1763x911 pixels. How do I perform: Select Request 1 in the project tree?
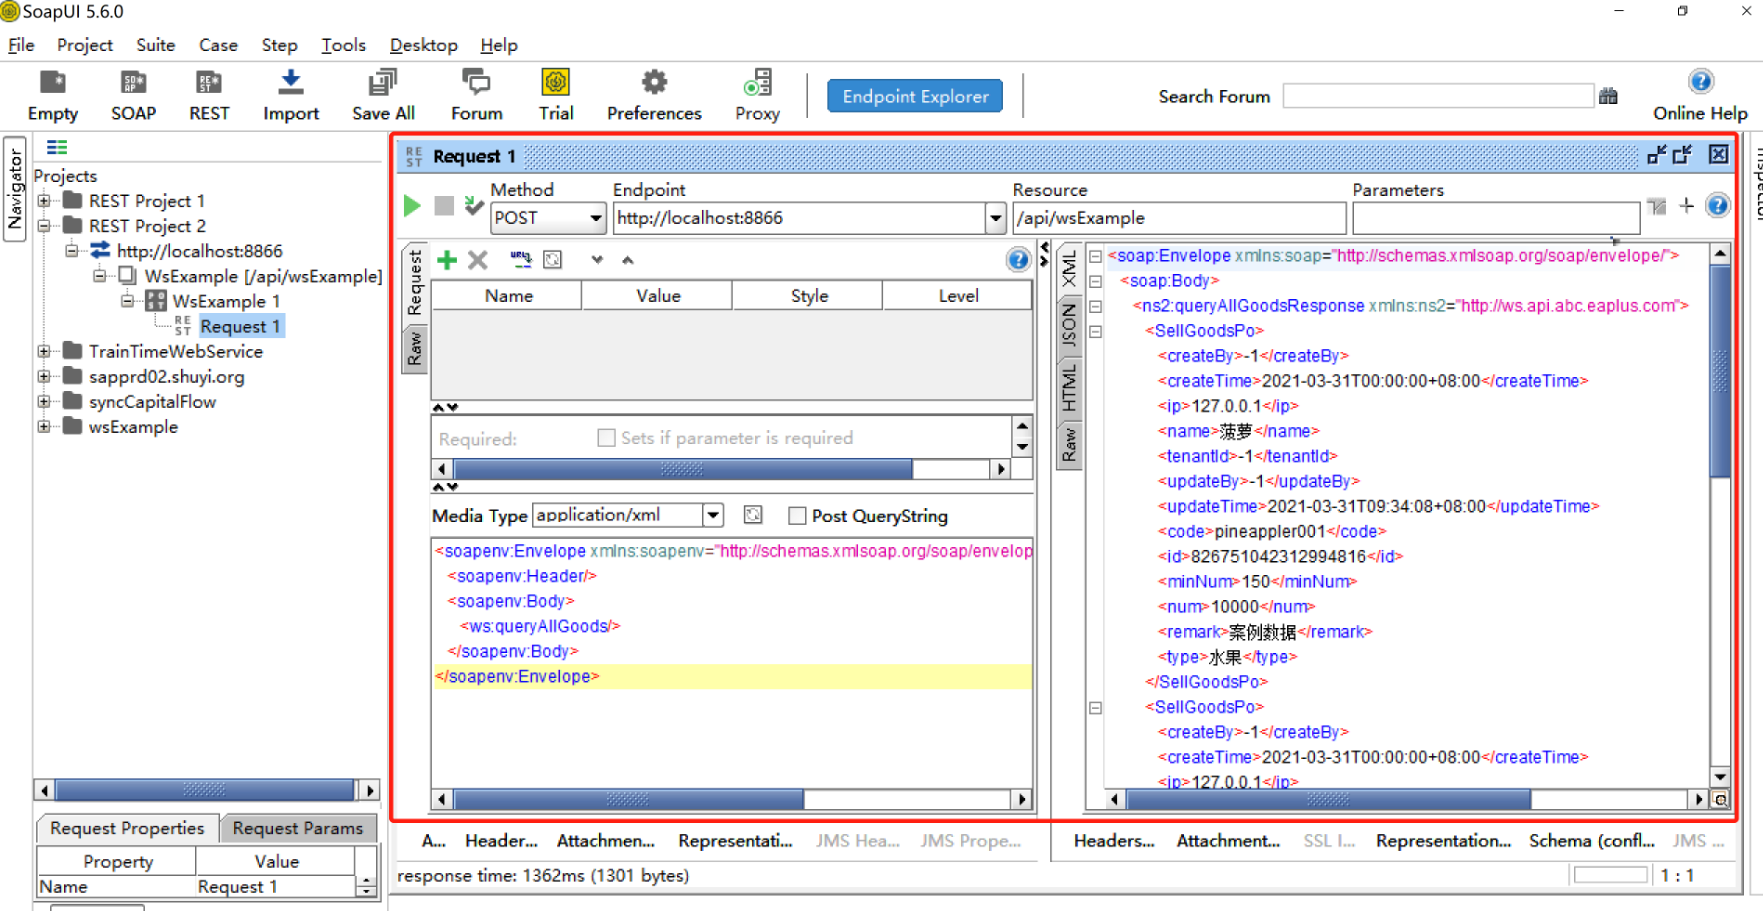tap(240, 327)
